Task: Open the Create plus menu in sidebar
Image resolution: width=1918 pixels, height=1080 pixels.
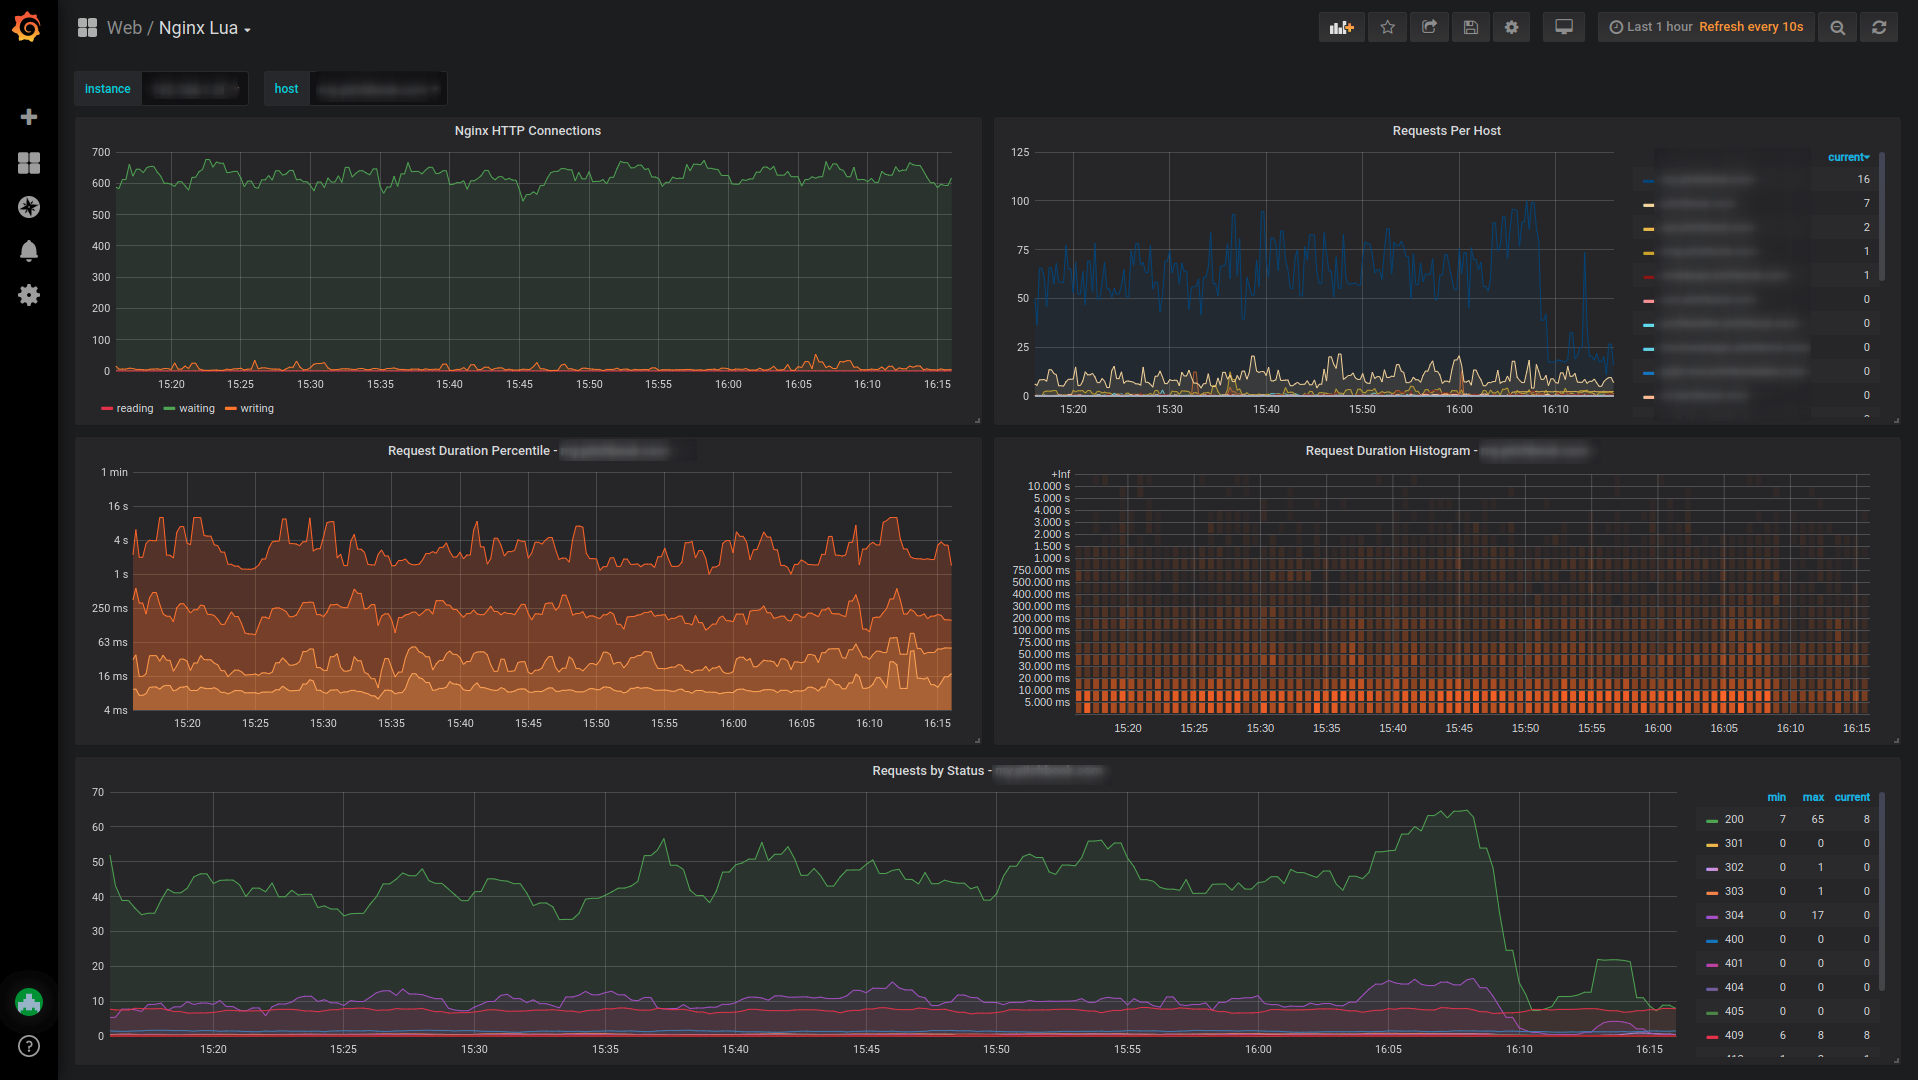Action: click(29, 117)
